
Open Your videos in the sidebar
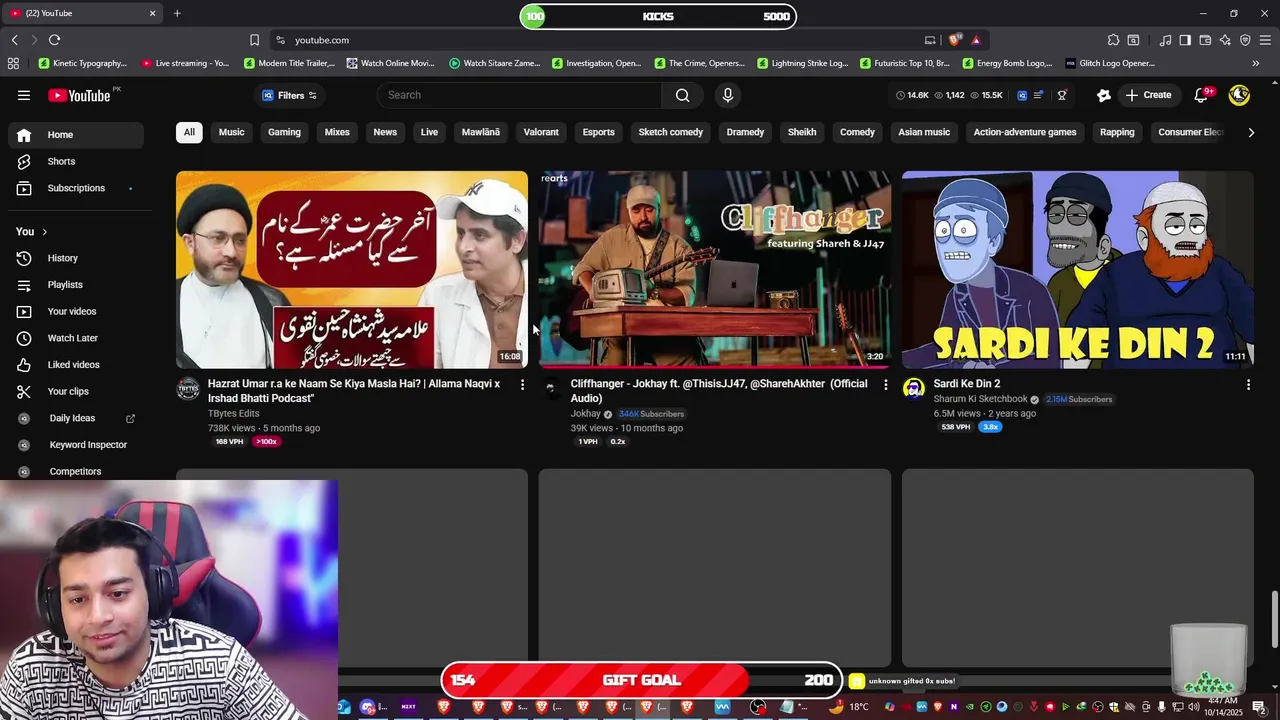[x=76, y=311]
